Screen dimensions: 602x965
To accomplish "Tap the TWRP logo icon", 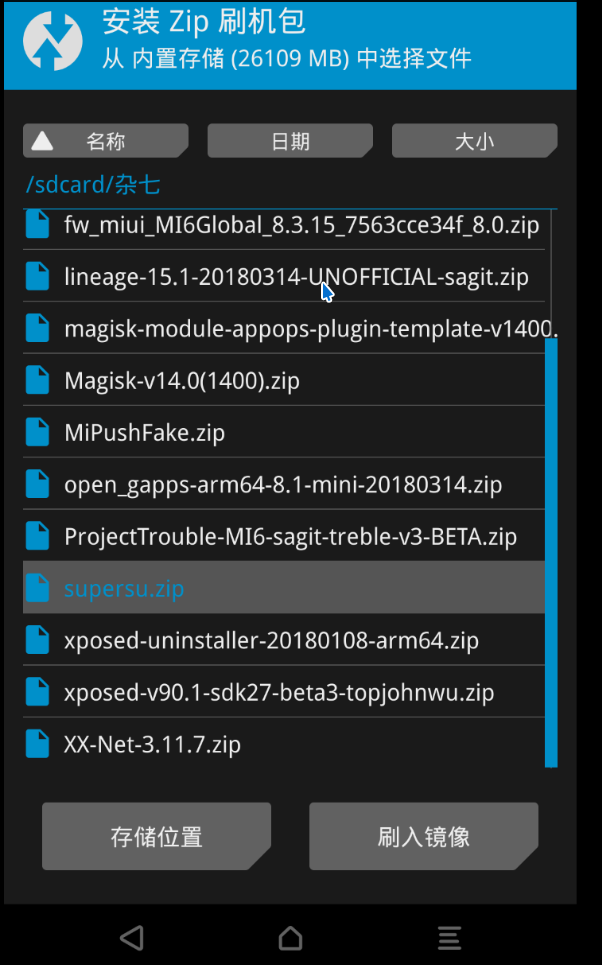I will (53, 41).
